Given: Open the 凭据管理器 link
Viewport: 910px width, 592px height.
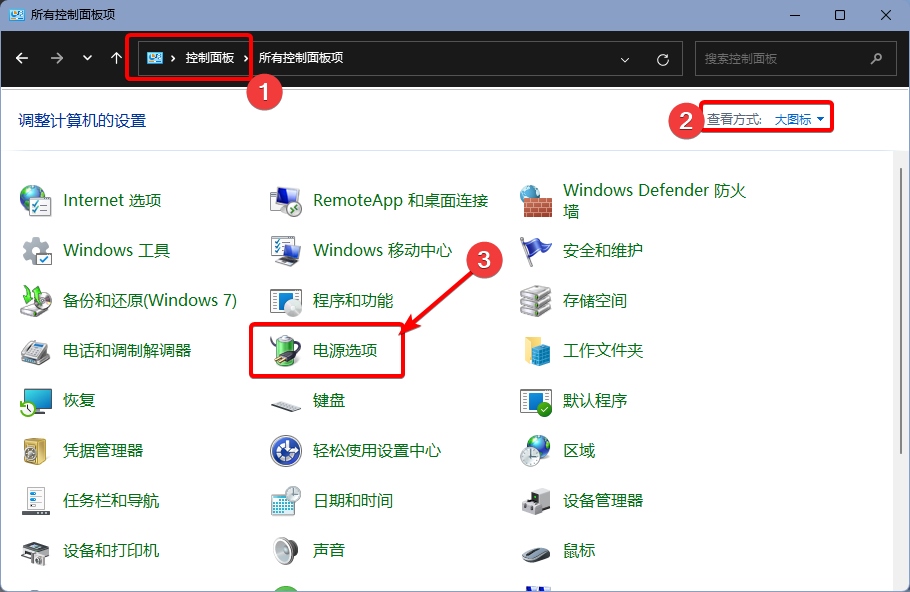Looking at the screenshot, I should click(x=103, y=451).
